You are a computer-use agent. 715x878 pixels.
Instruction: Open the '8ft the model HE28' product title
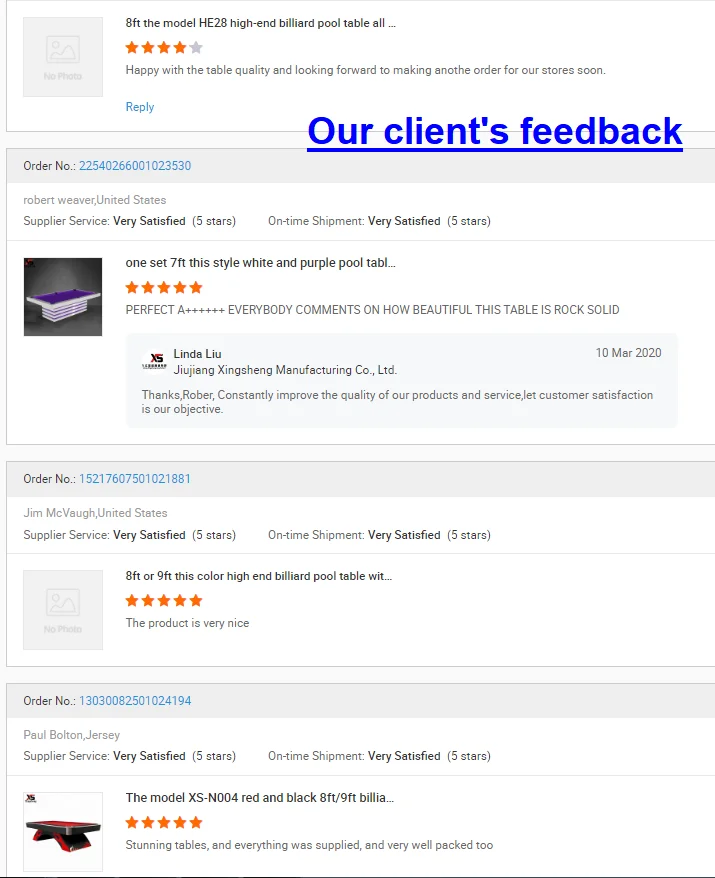260,23
